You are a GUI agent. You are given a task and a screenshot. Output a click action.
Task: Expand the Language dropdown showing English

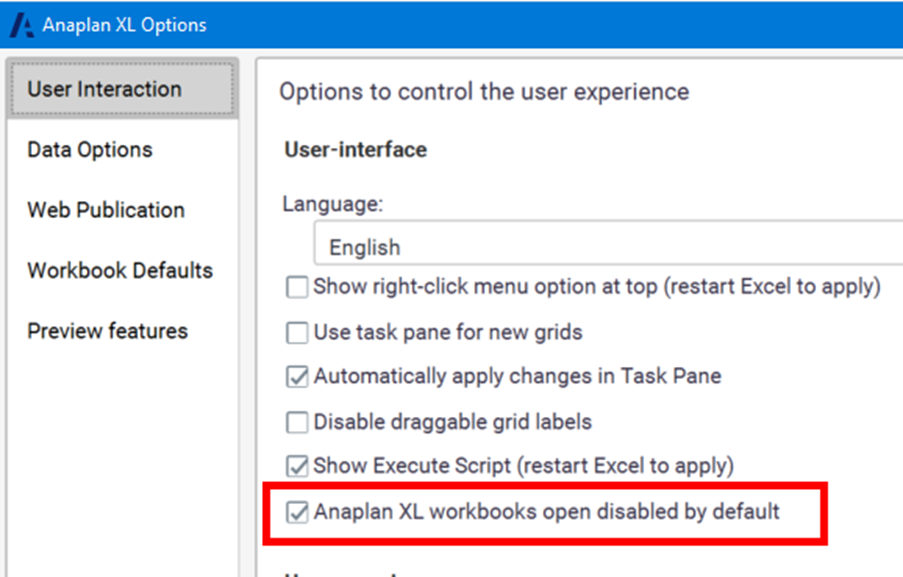pos(600,246)
